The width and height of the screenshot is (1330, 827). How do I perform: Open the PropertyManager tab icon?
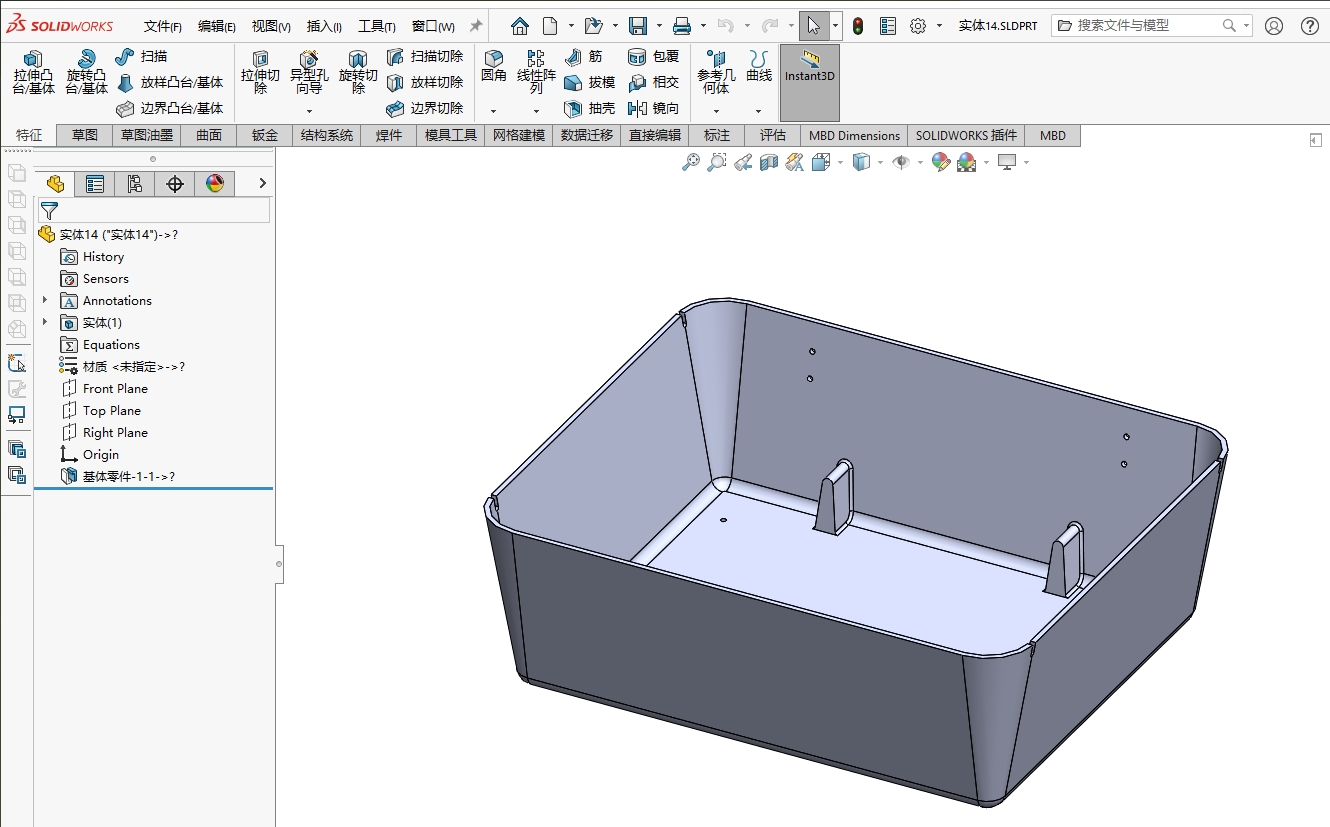click(95, 183)
